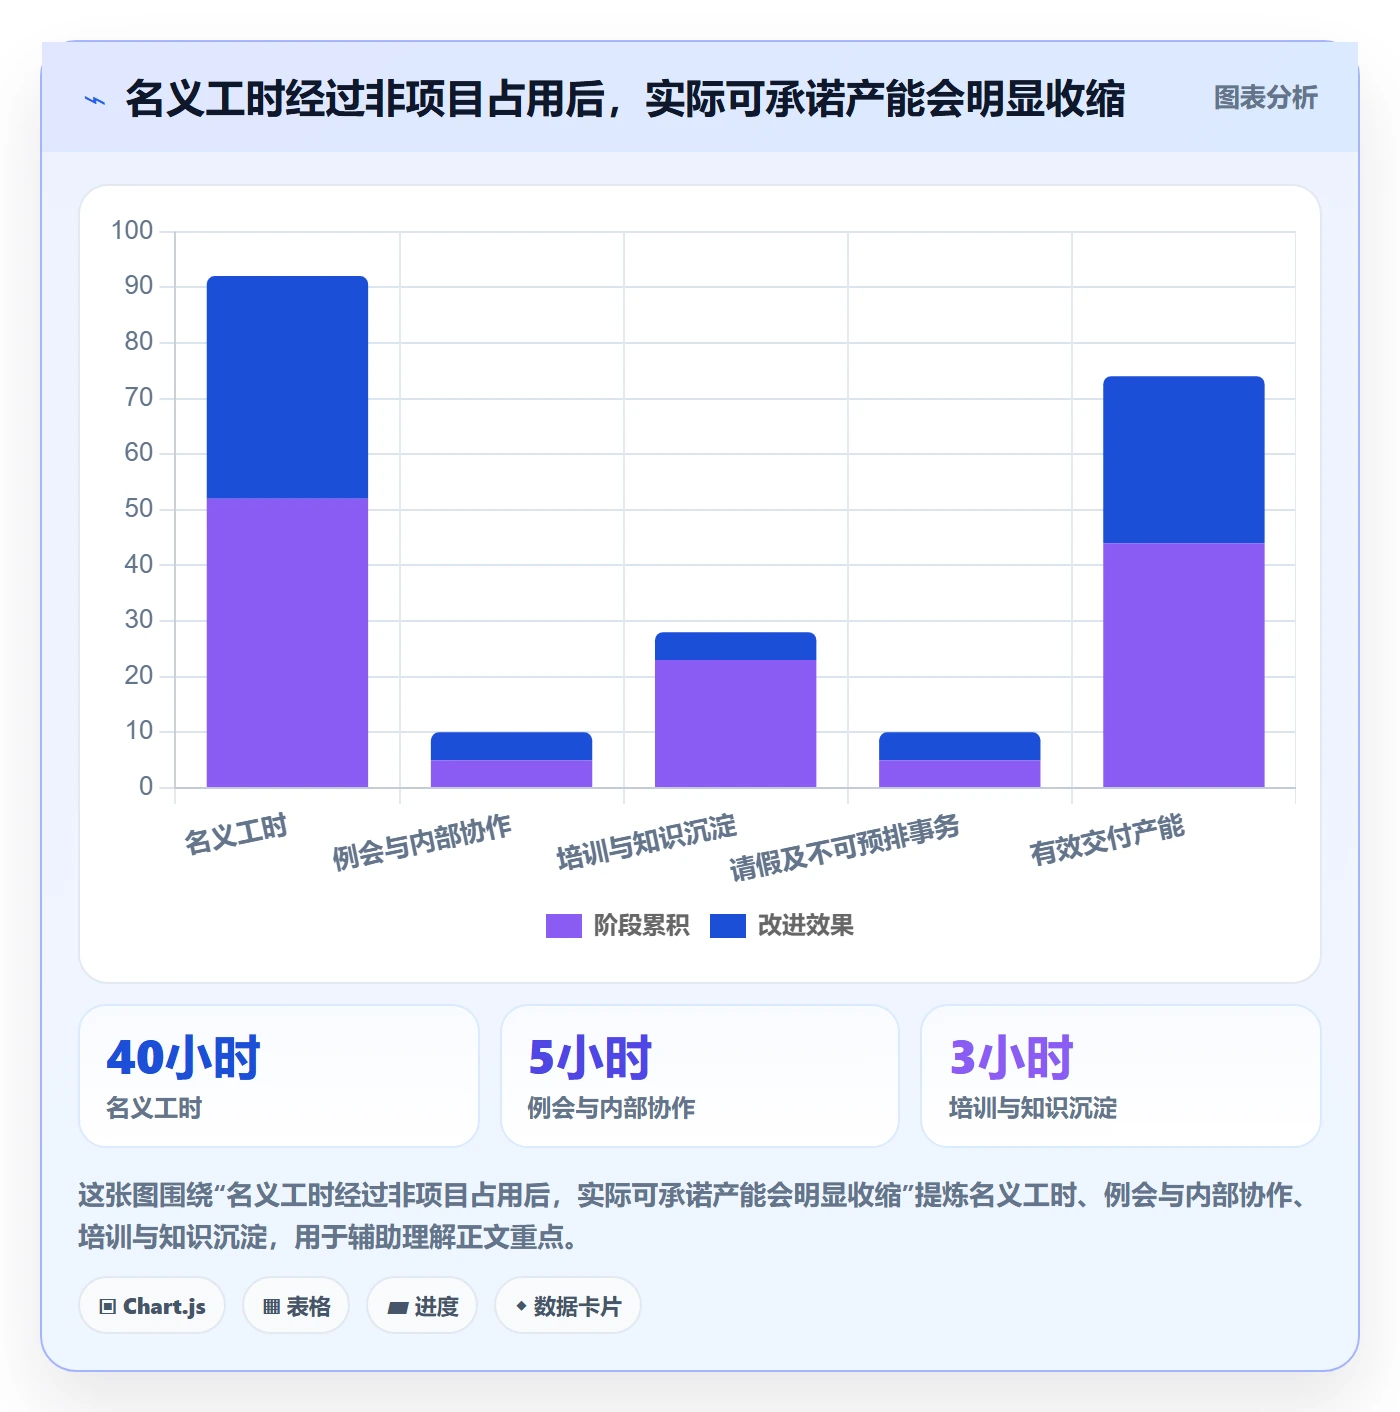Toggle the blue 改进效果 legend swatch
1400x1412 pixels.
coord(727,926)
